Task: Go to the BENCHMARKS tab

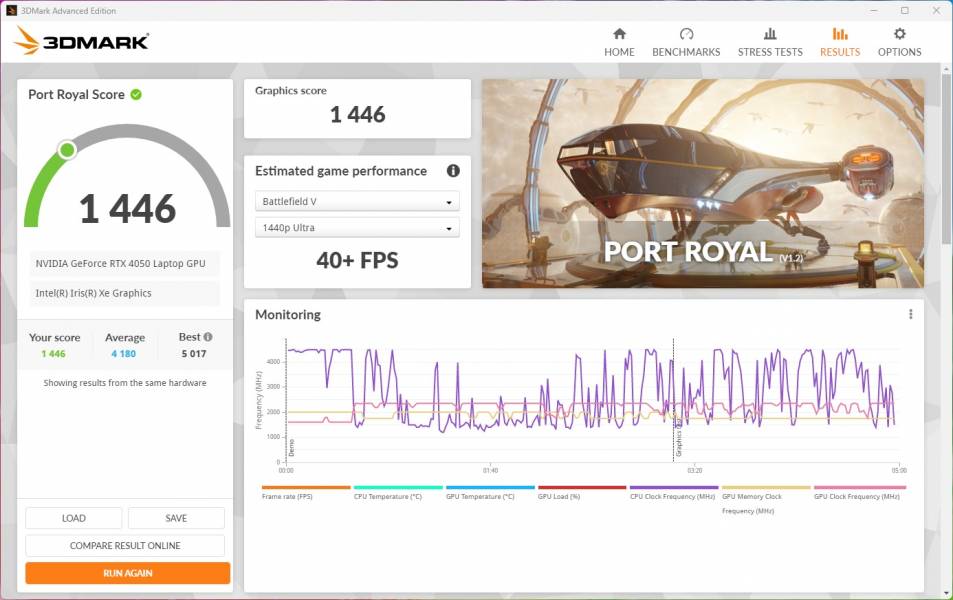Action: [686, 43]
